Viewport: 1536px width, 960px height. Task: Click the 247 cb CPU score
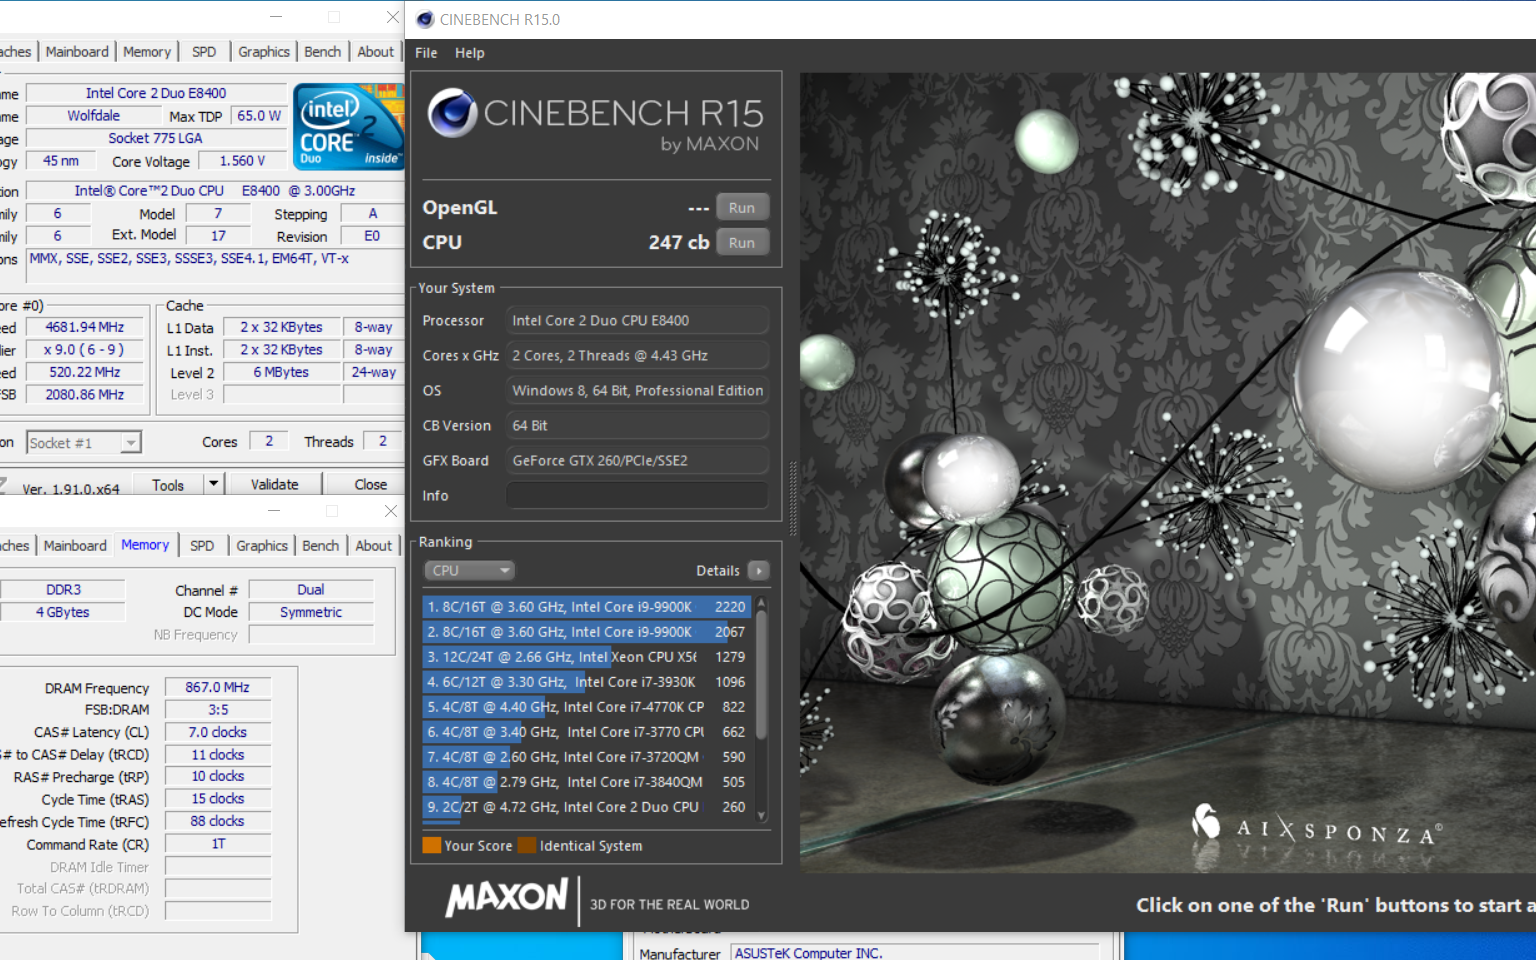pos(679,243)
